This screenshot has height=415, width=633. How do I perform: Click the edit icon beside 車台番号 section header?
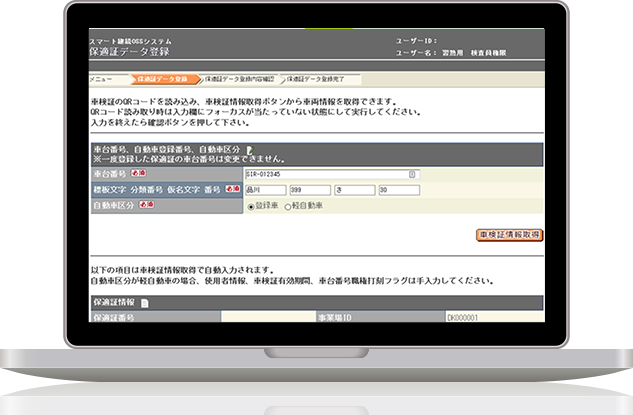[x=250, y=150]
